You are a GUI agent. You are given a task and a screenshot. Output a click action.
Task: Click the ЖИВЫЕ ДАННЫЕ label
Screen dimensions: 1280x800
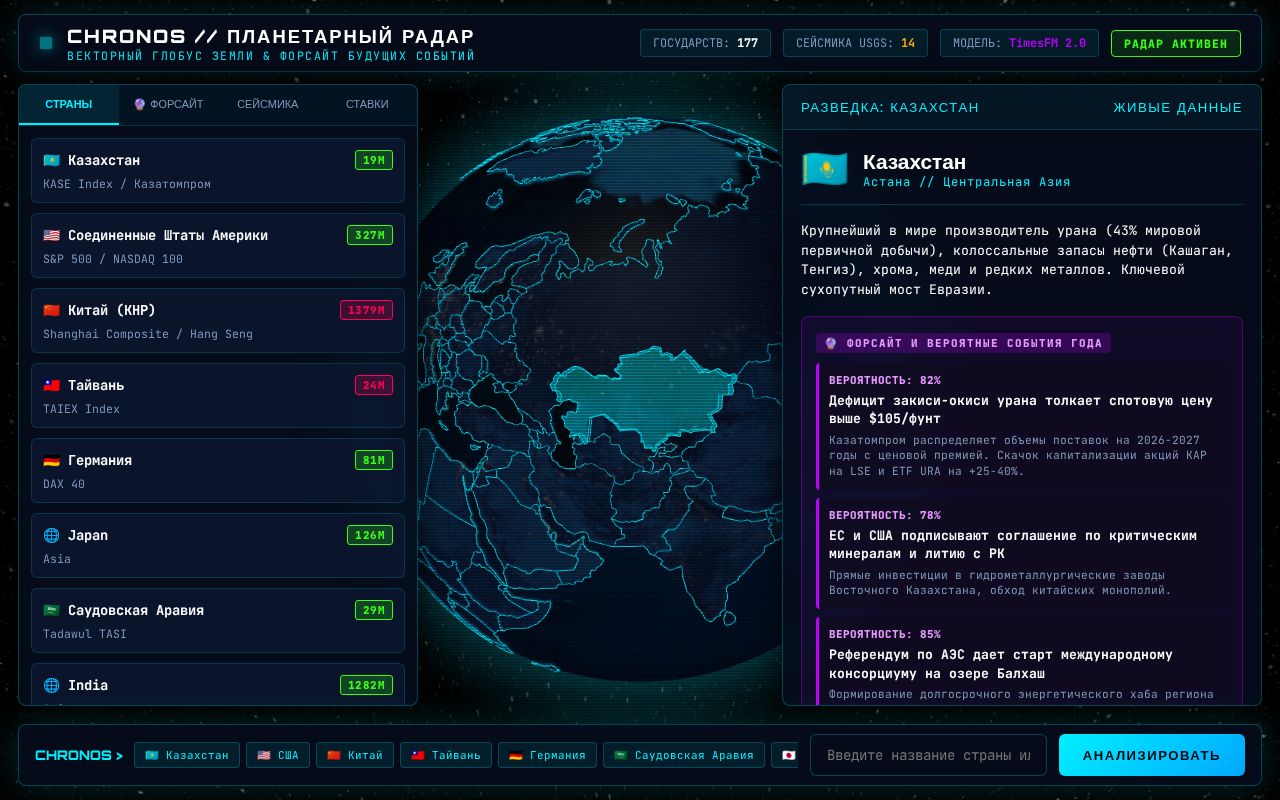coord(1177,107)
